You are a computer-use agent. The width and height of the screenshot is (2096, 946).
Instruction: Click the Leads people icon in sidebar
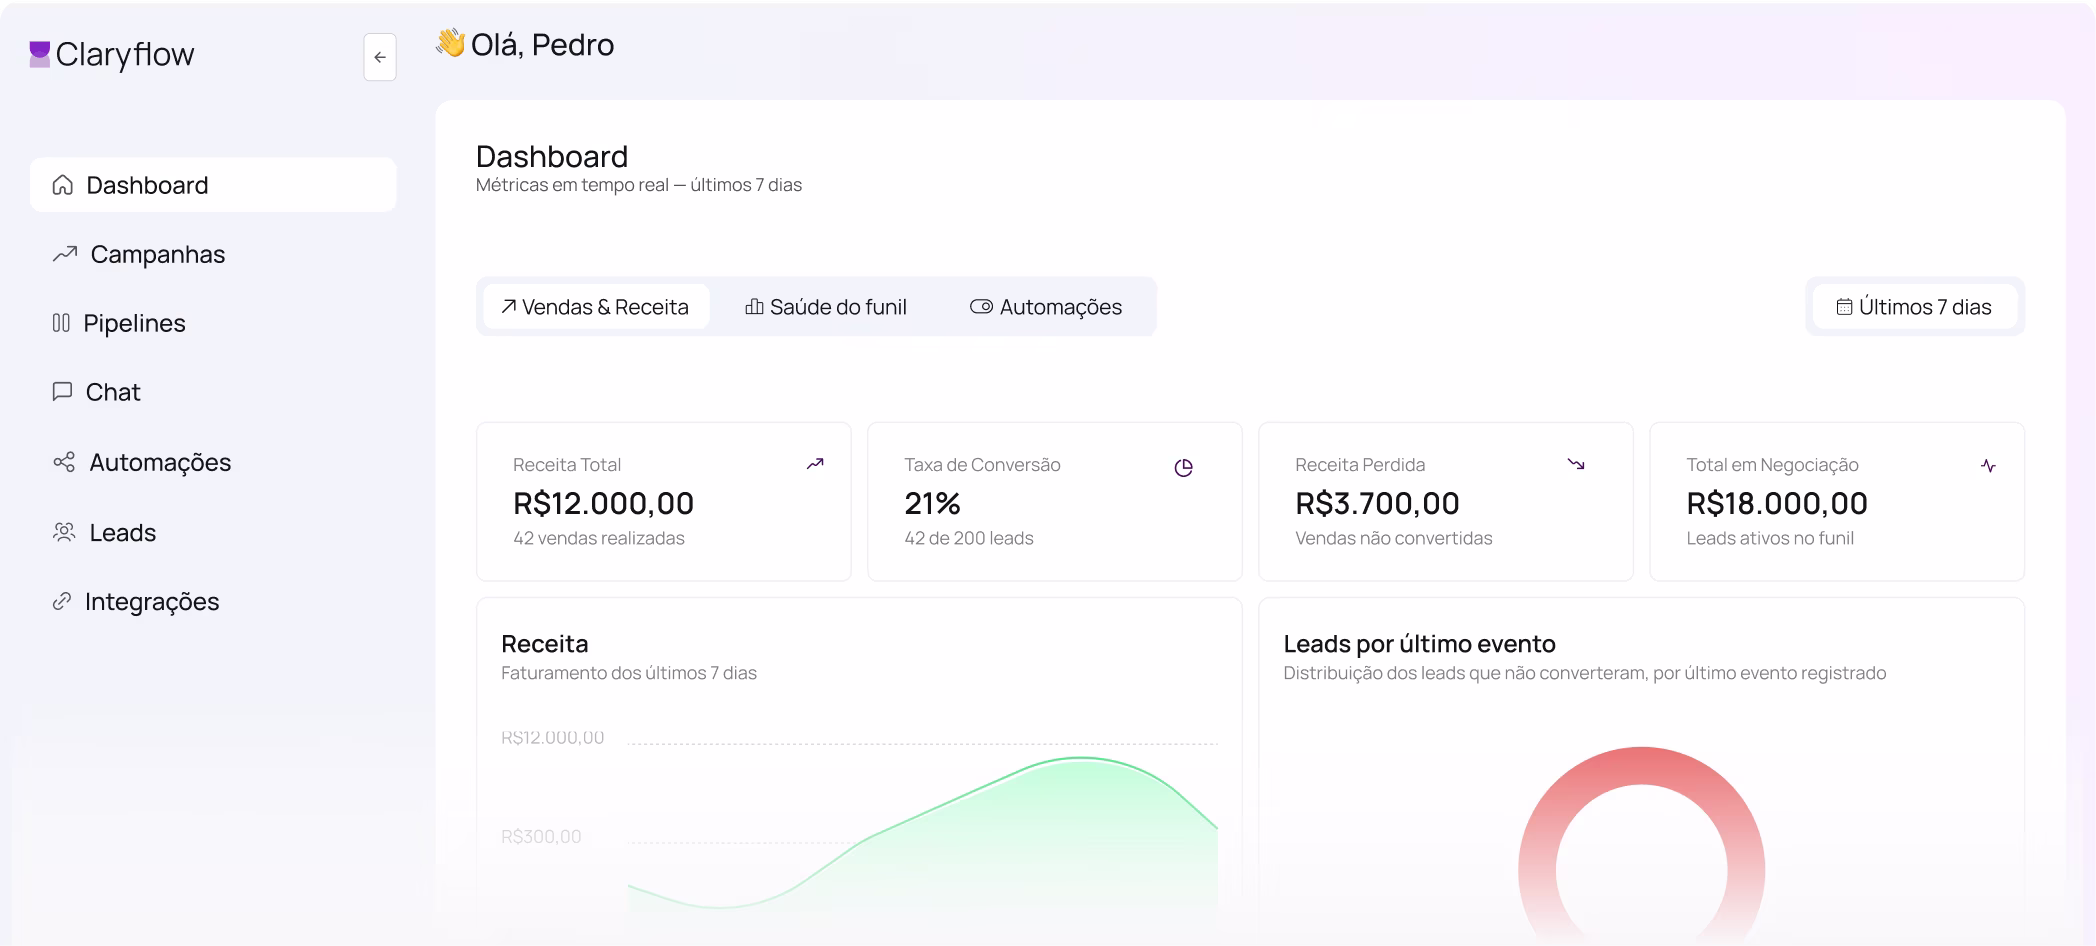pyautogui.click(x=64, y=532)
